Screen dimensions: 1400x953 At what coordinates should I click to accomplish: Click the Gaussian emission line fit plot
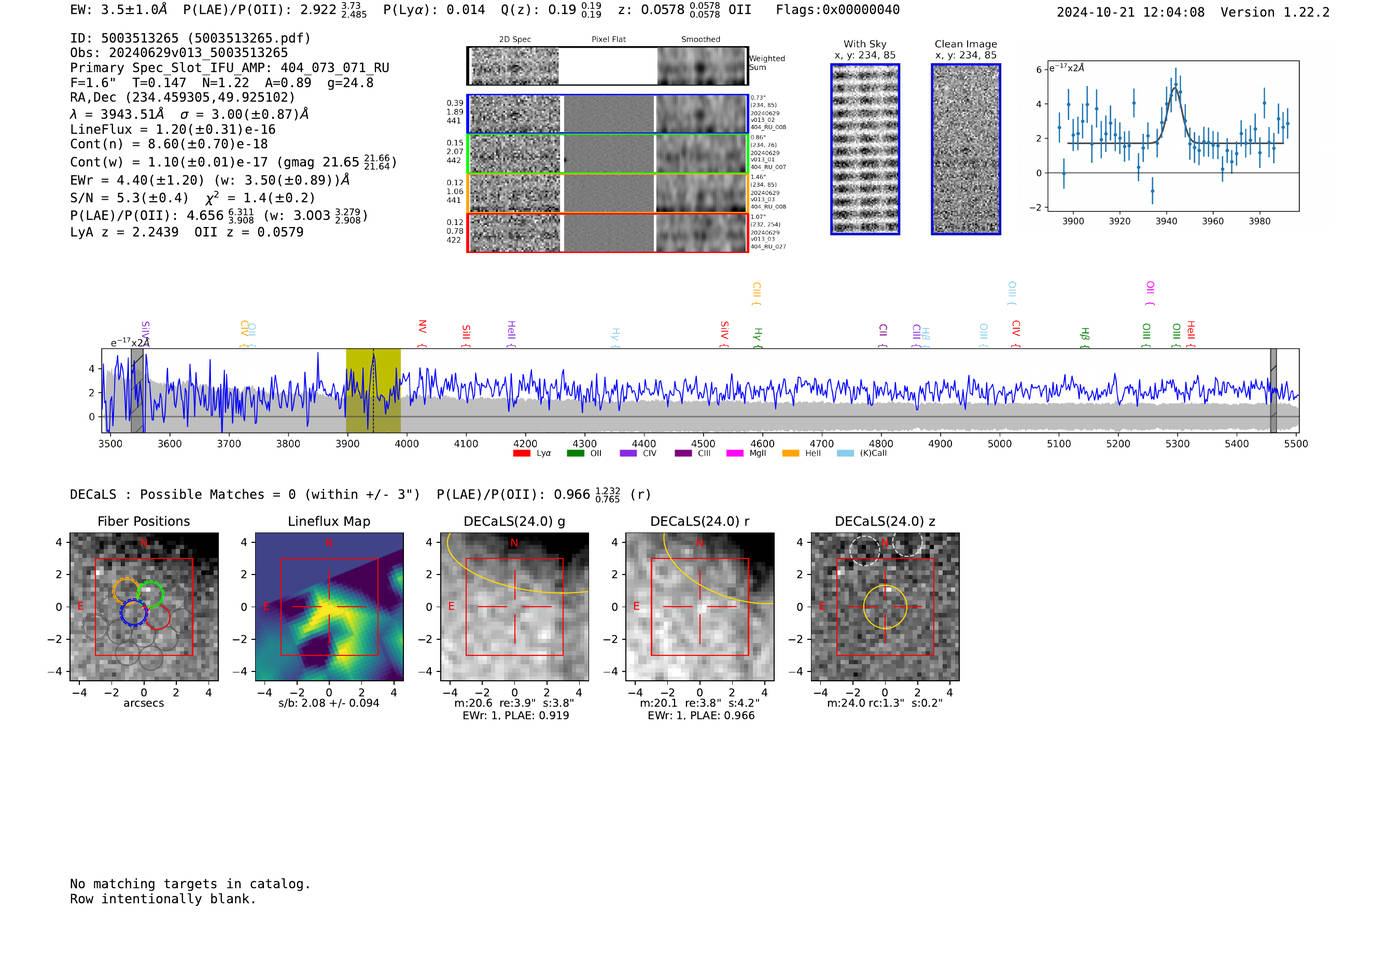[x=1172, y=136]
